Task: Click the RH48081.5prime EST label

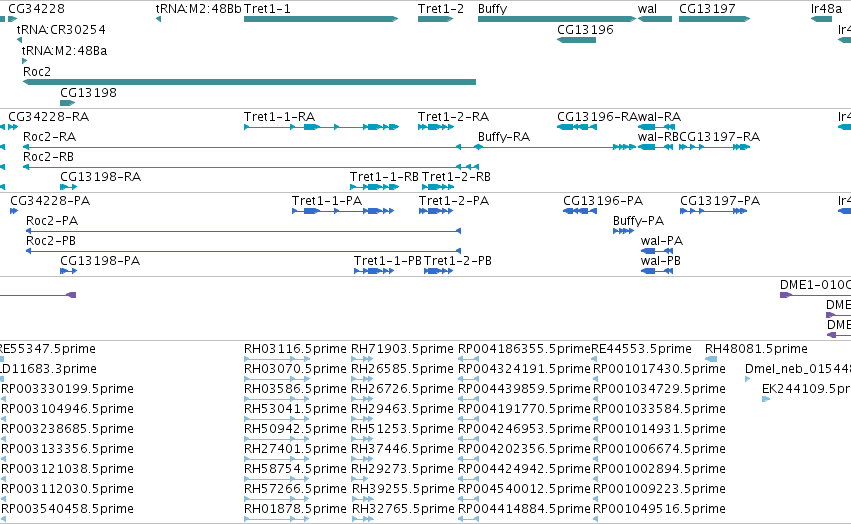Action: (x=756, y=349)
